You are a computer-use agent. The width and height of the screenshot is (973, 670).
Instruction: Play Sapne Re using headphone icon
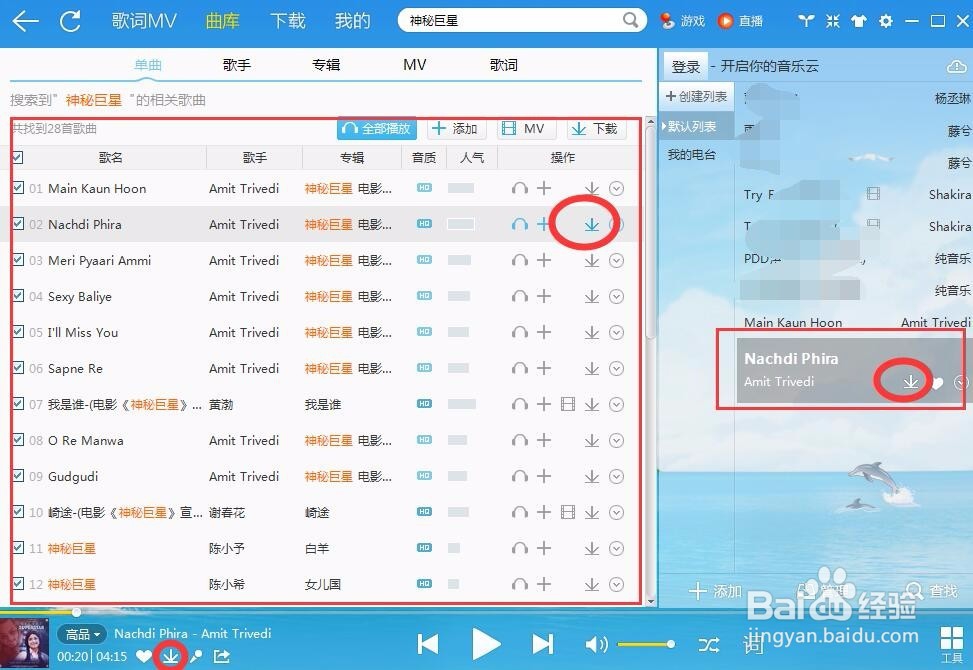(x=519, y=368)
